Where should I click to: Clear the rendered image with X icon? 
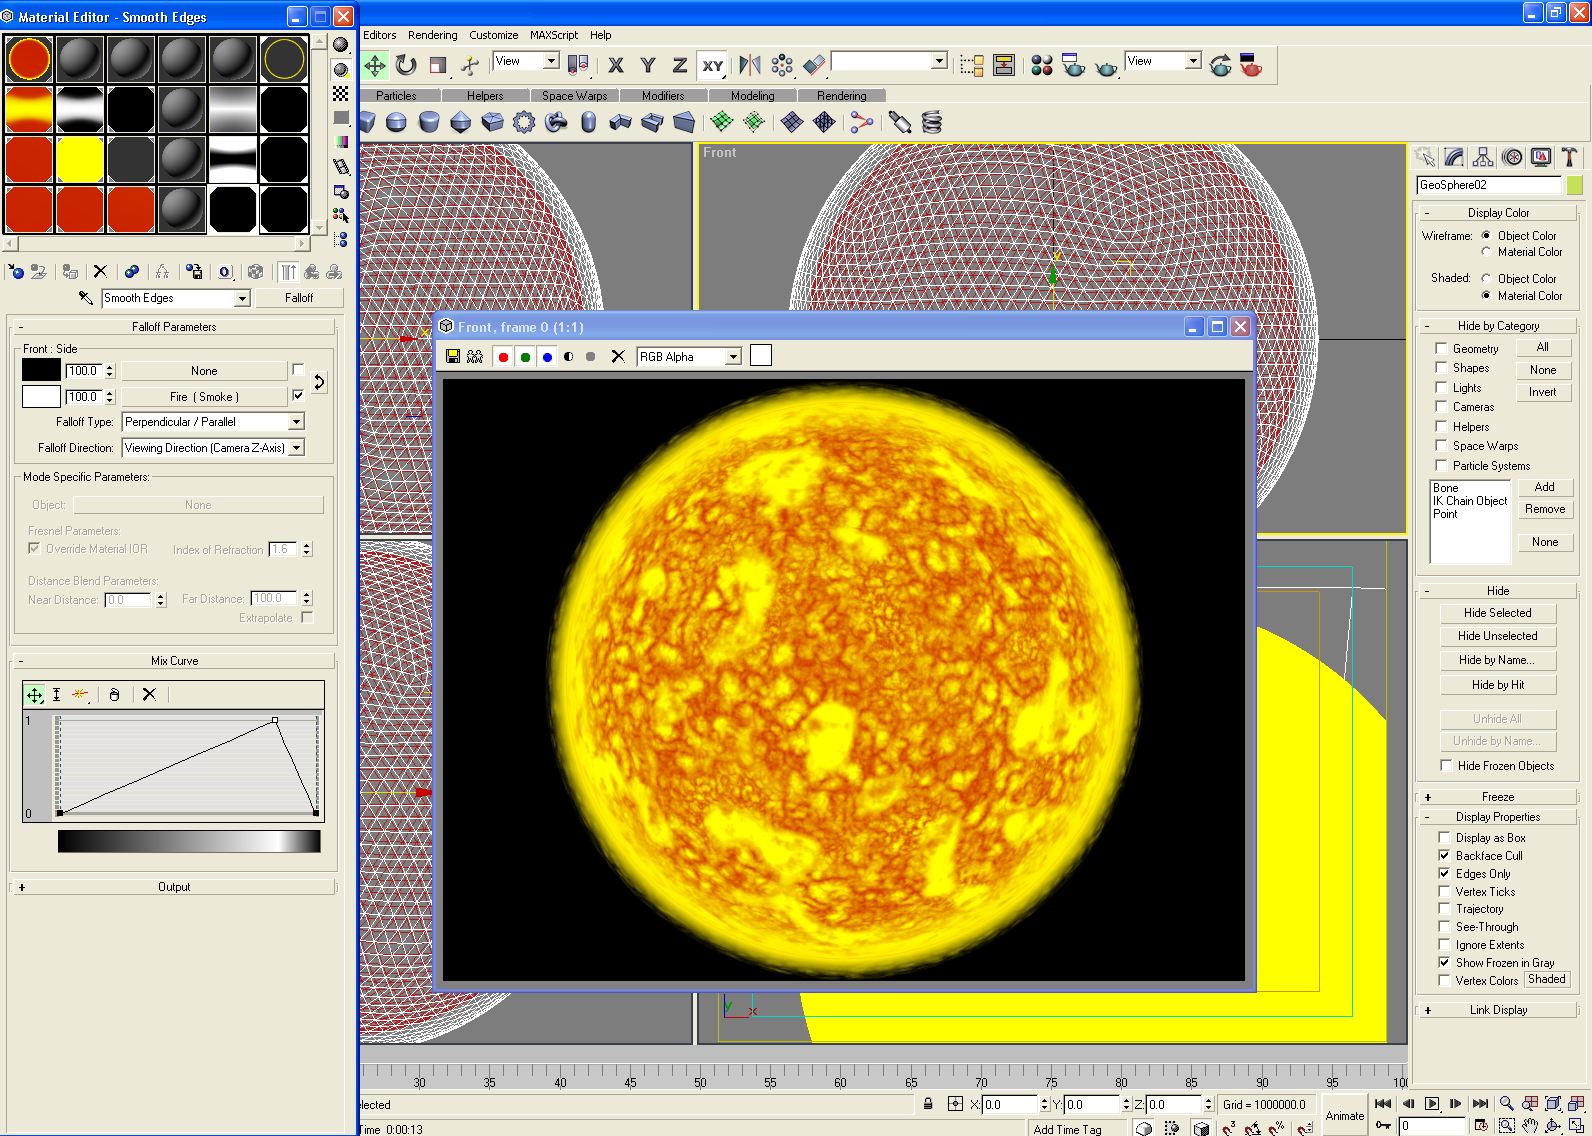tap(617, 356)
